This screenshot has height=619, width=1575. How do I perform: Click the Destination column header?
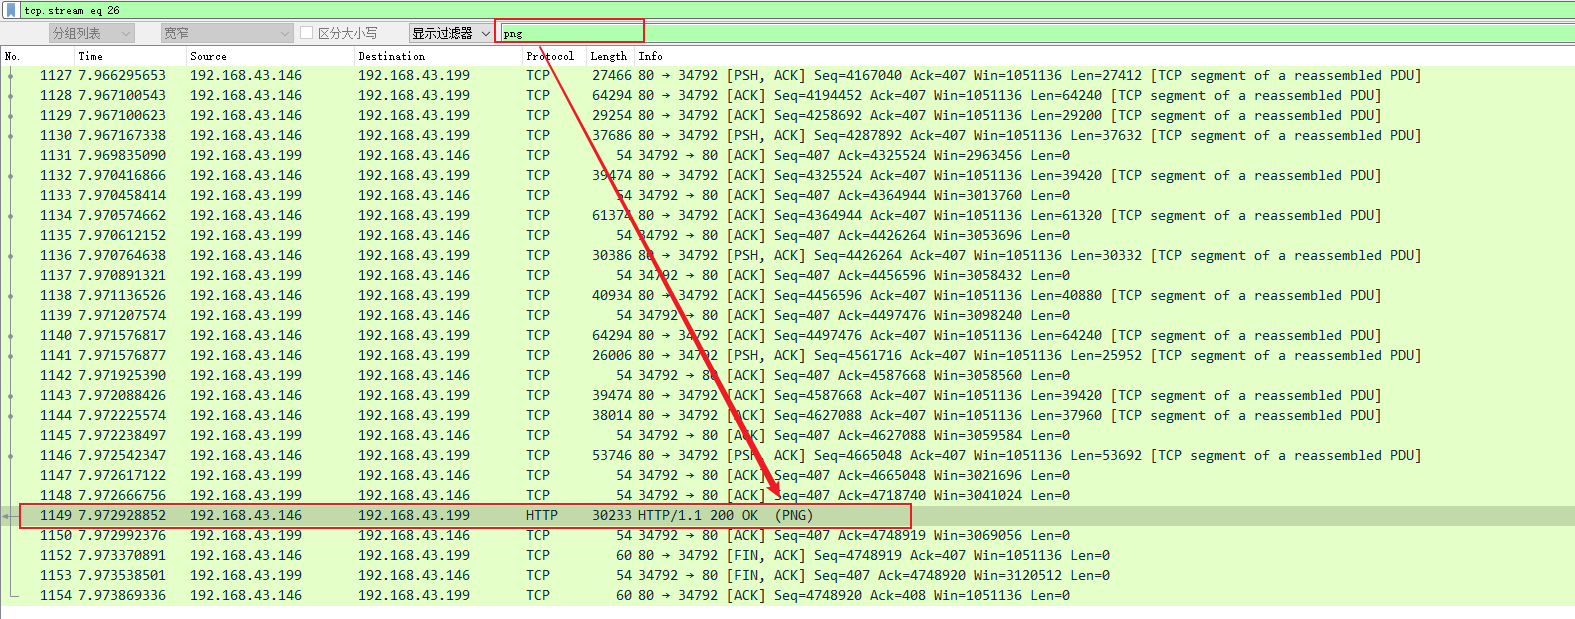click(391, 56)
